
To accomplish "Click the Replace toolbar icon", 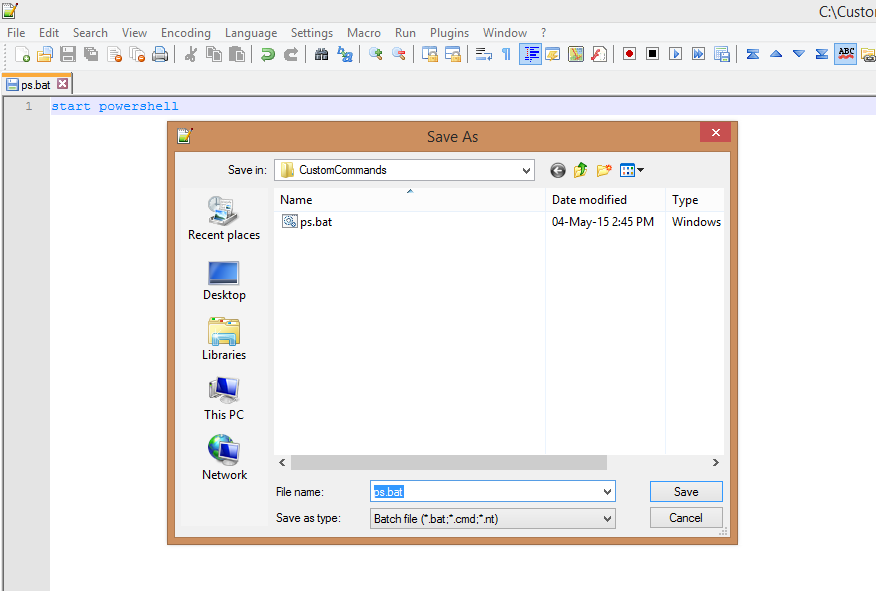I will [x=345, y=54].
